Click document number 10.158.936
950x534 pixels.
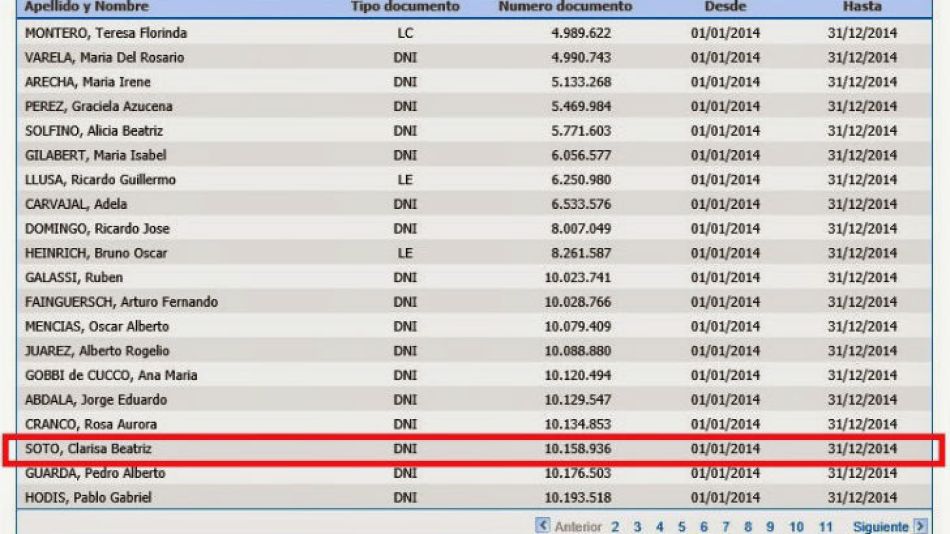tap(578, 449)
